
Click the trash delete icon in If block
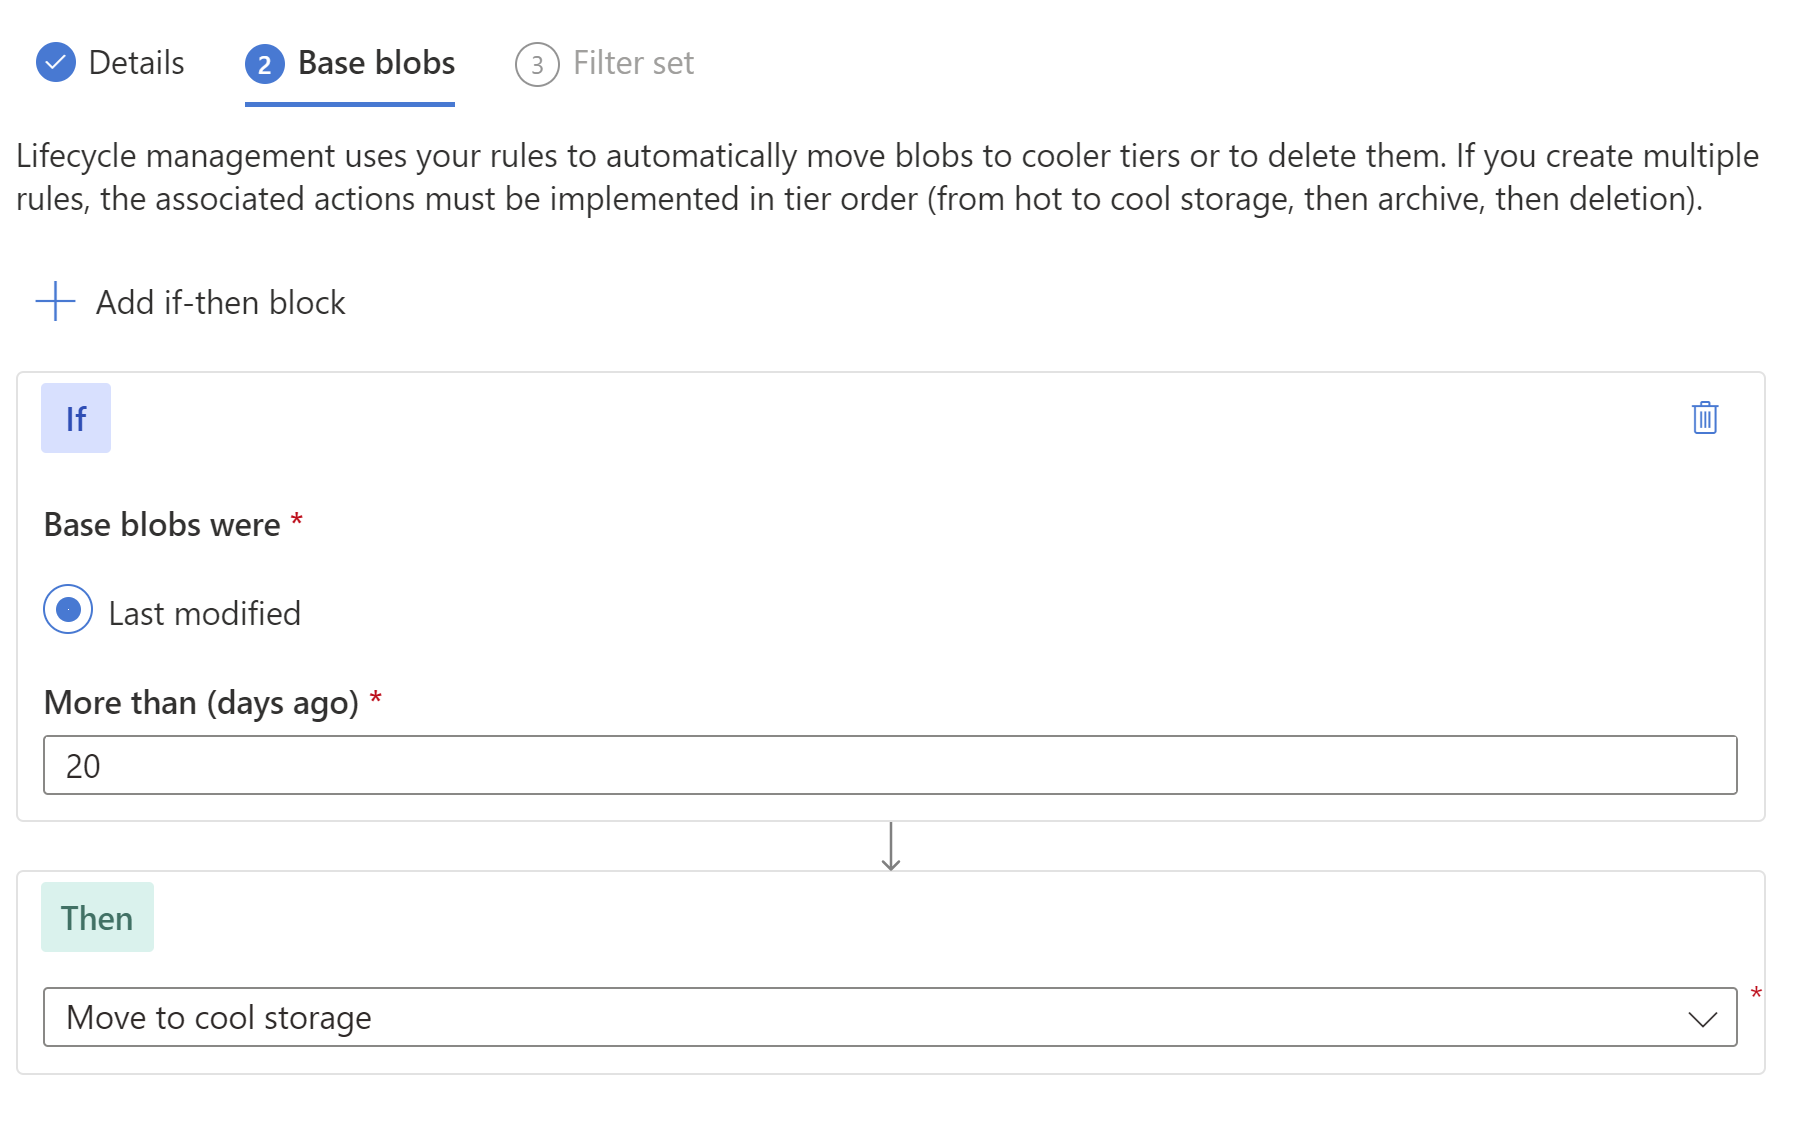pyautogui.click(x=1704, y=417)
